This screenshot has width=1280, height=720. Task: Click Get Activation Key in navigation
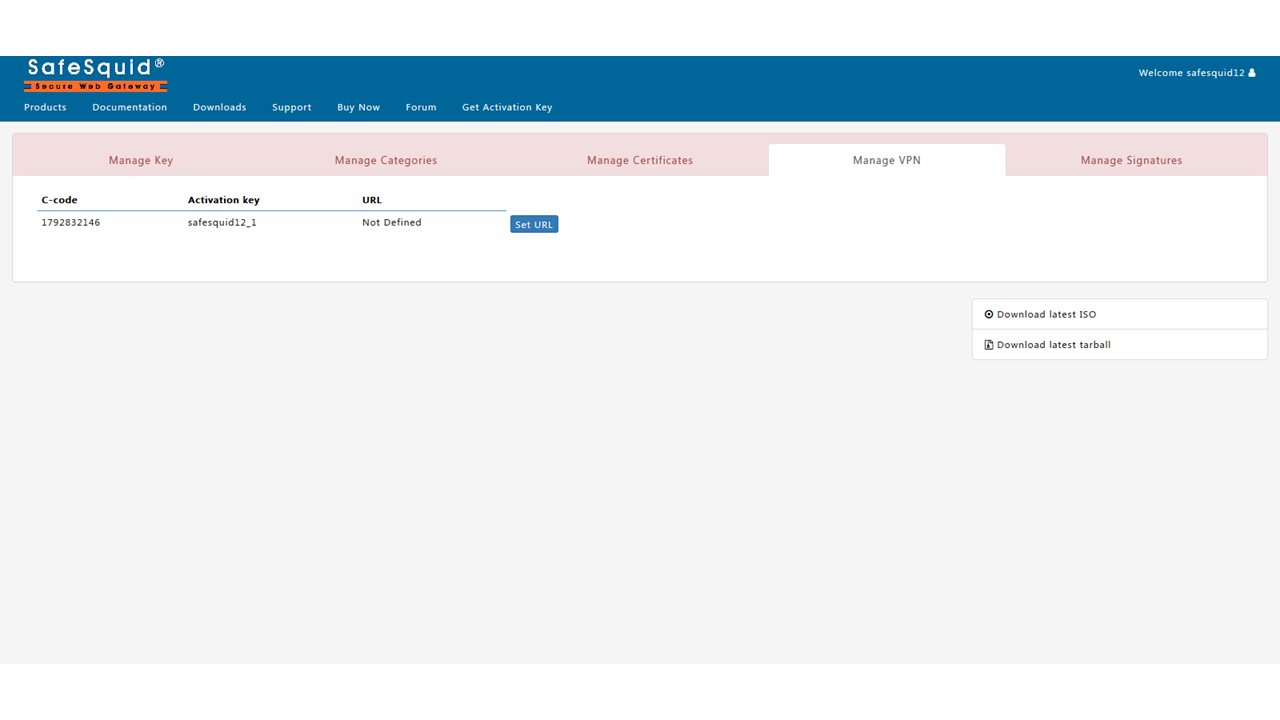(x=507, y=107)
